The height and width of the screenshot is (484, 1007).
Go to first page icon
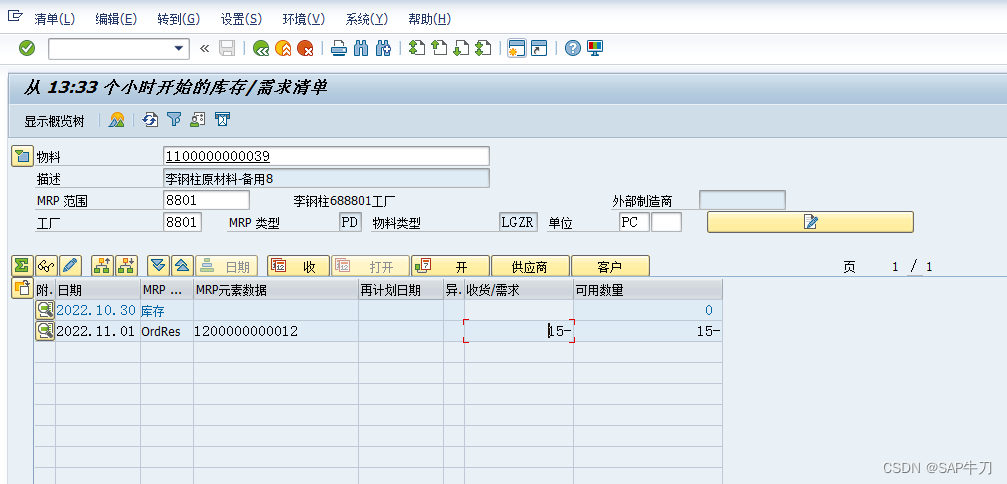pyautogui.click(x=417, y=48)
